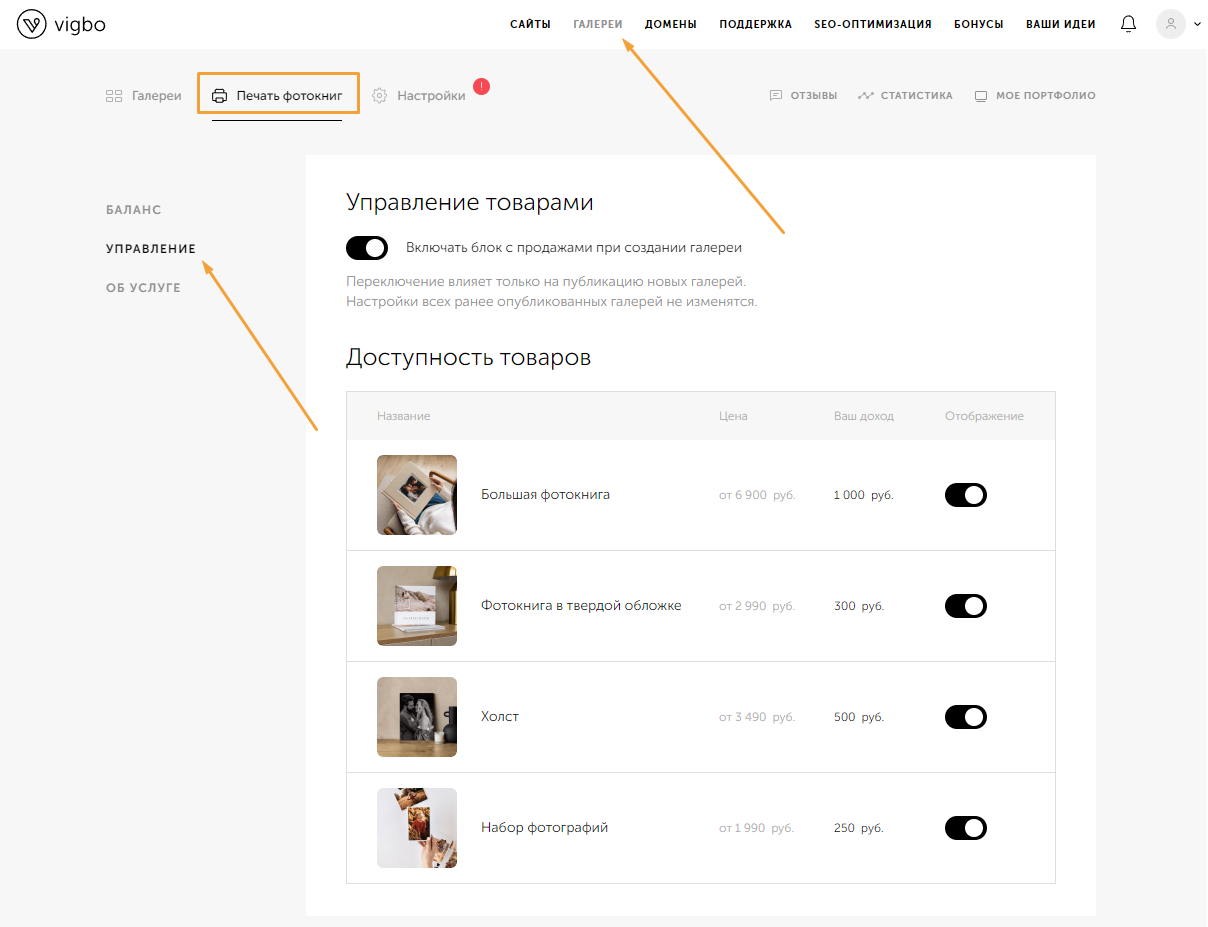Go to SEO-оптимизация in top menu
Screen dimensions: 1208x927
click(872, 24)
